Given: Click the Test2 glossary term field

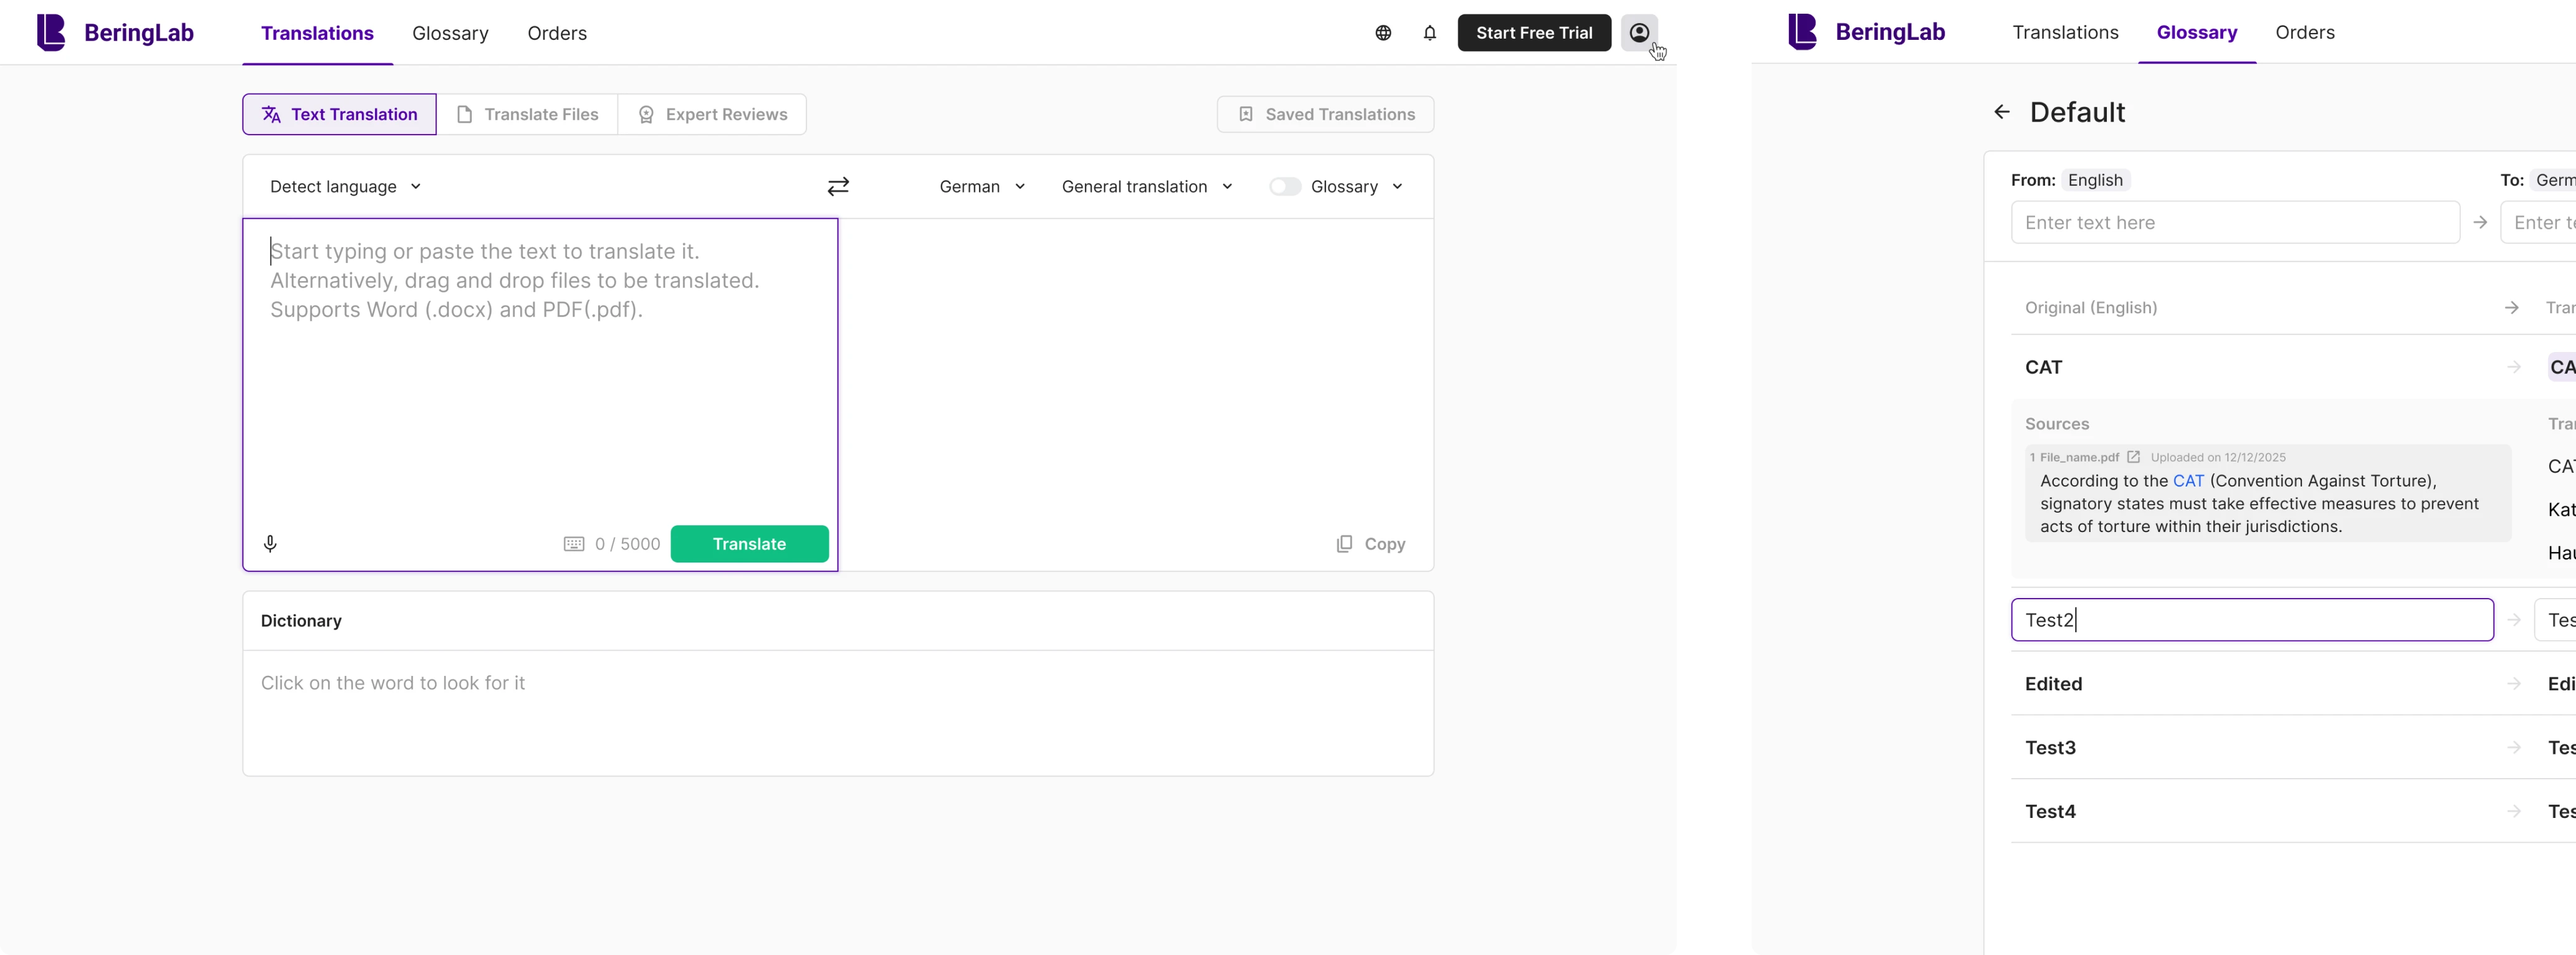Looking at the screenshot, I should click(2251, 620).
